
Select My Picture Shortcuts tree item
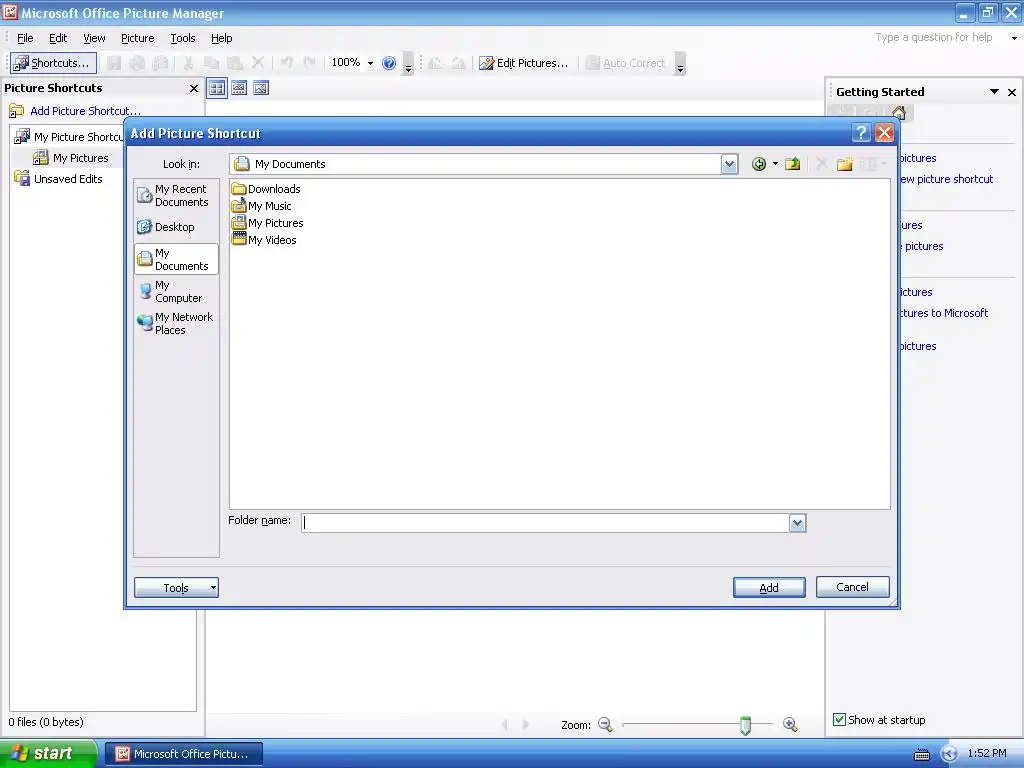tap(69, 136)
